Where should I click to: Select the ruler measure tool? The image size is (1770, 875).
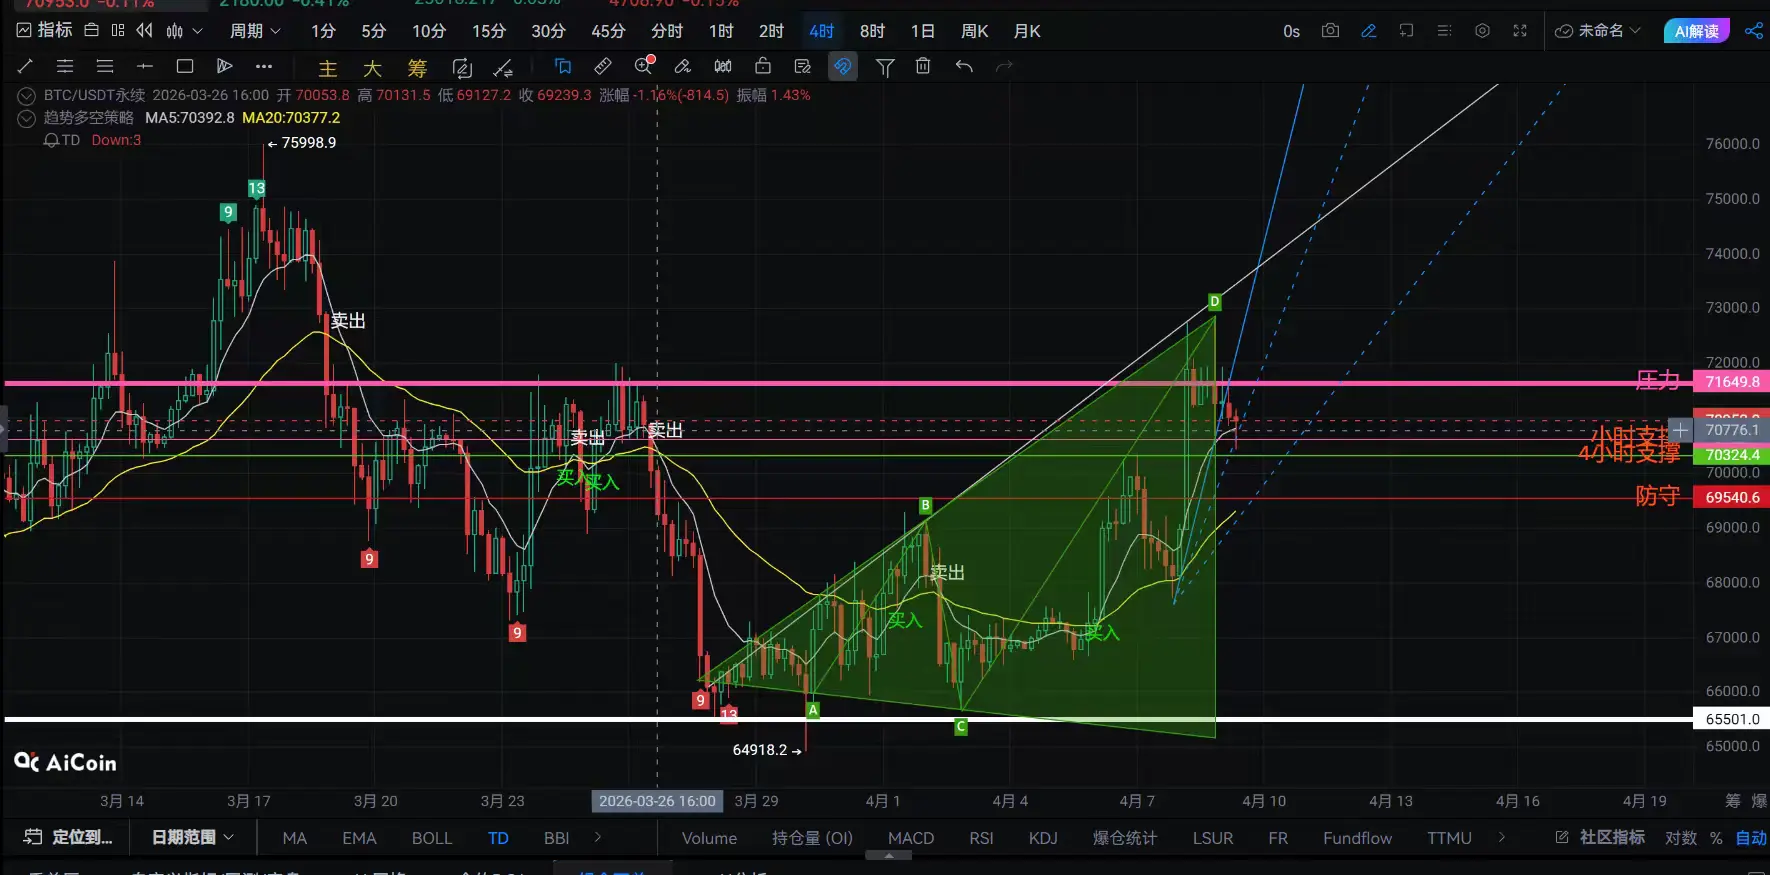click(x=603, y=66)
